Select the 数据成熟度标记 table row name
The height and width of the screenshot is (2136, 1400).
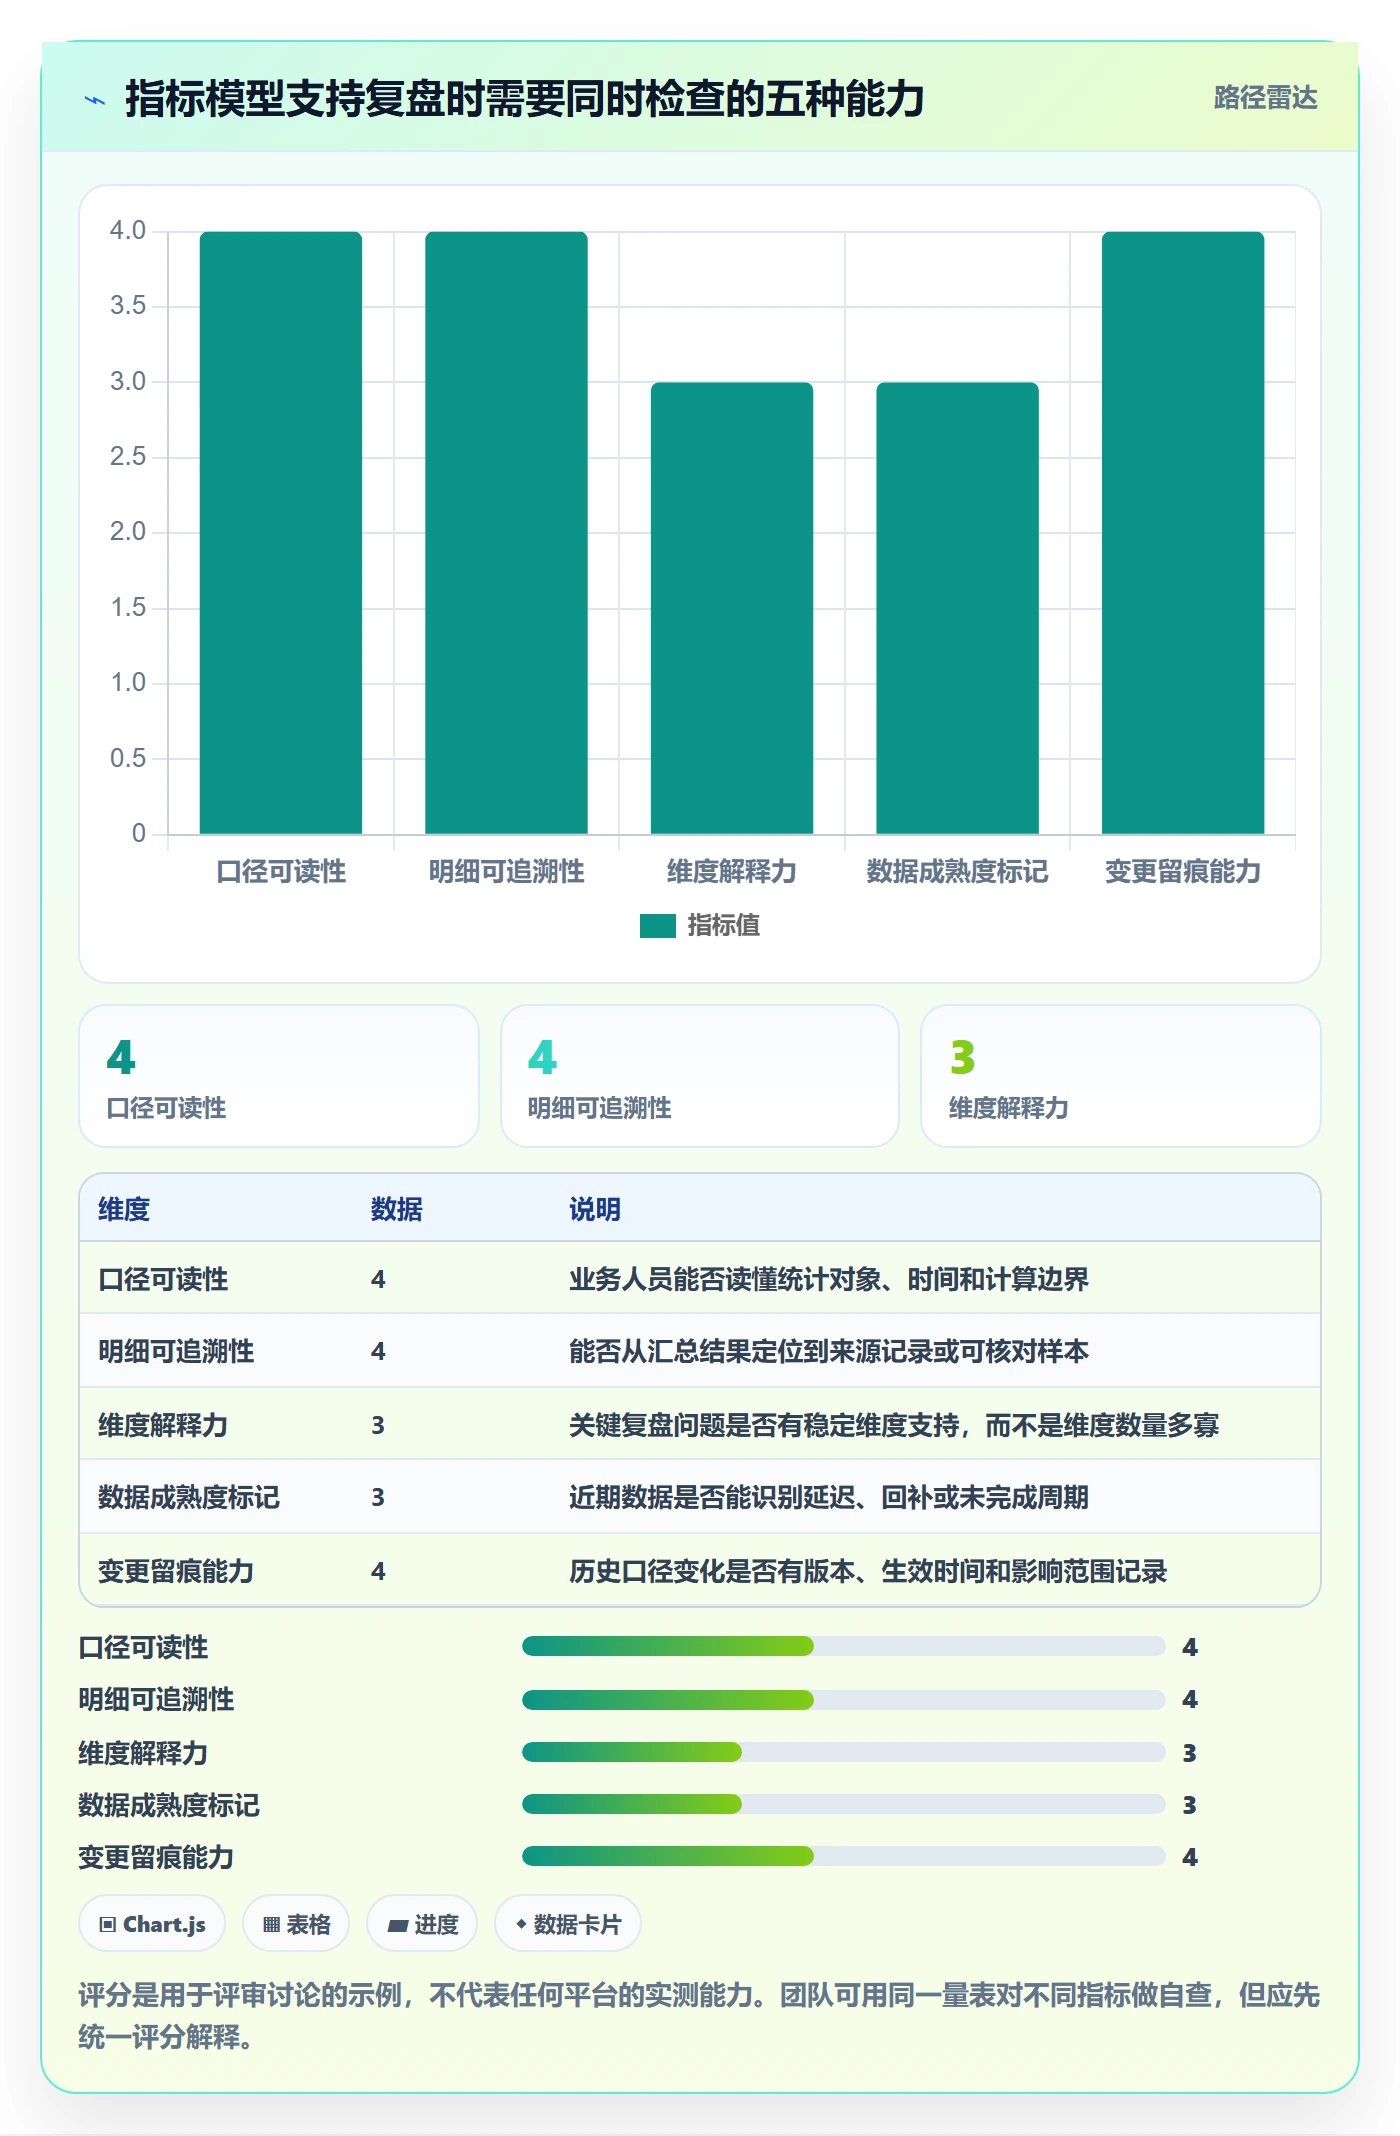click(189, 1497)
